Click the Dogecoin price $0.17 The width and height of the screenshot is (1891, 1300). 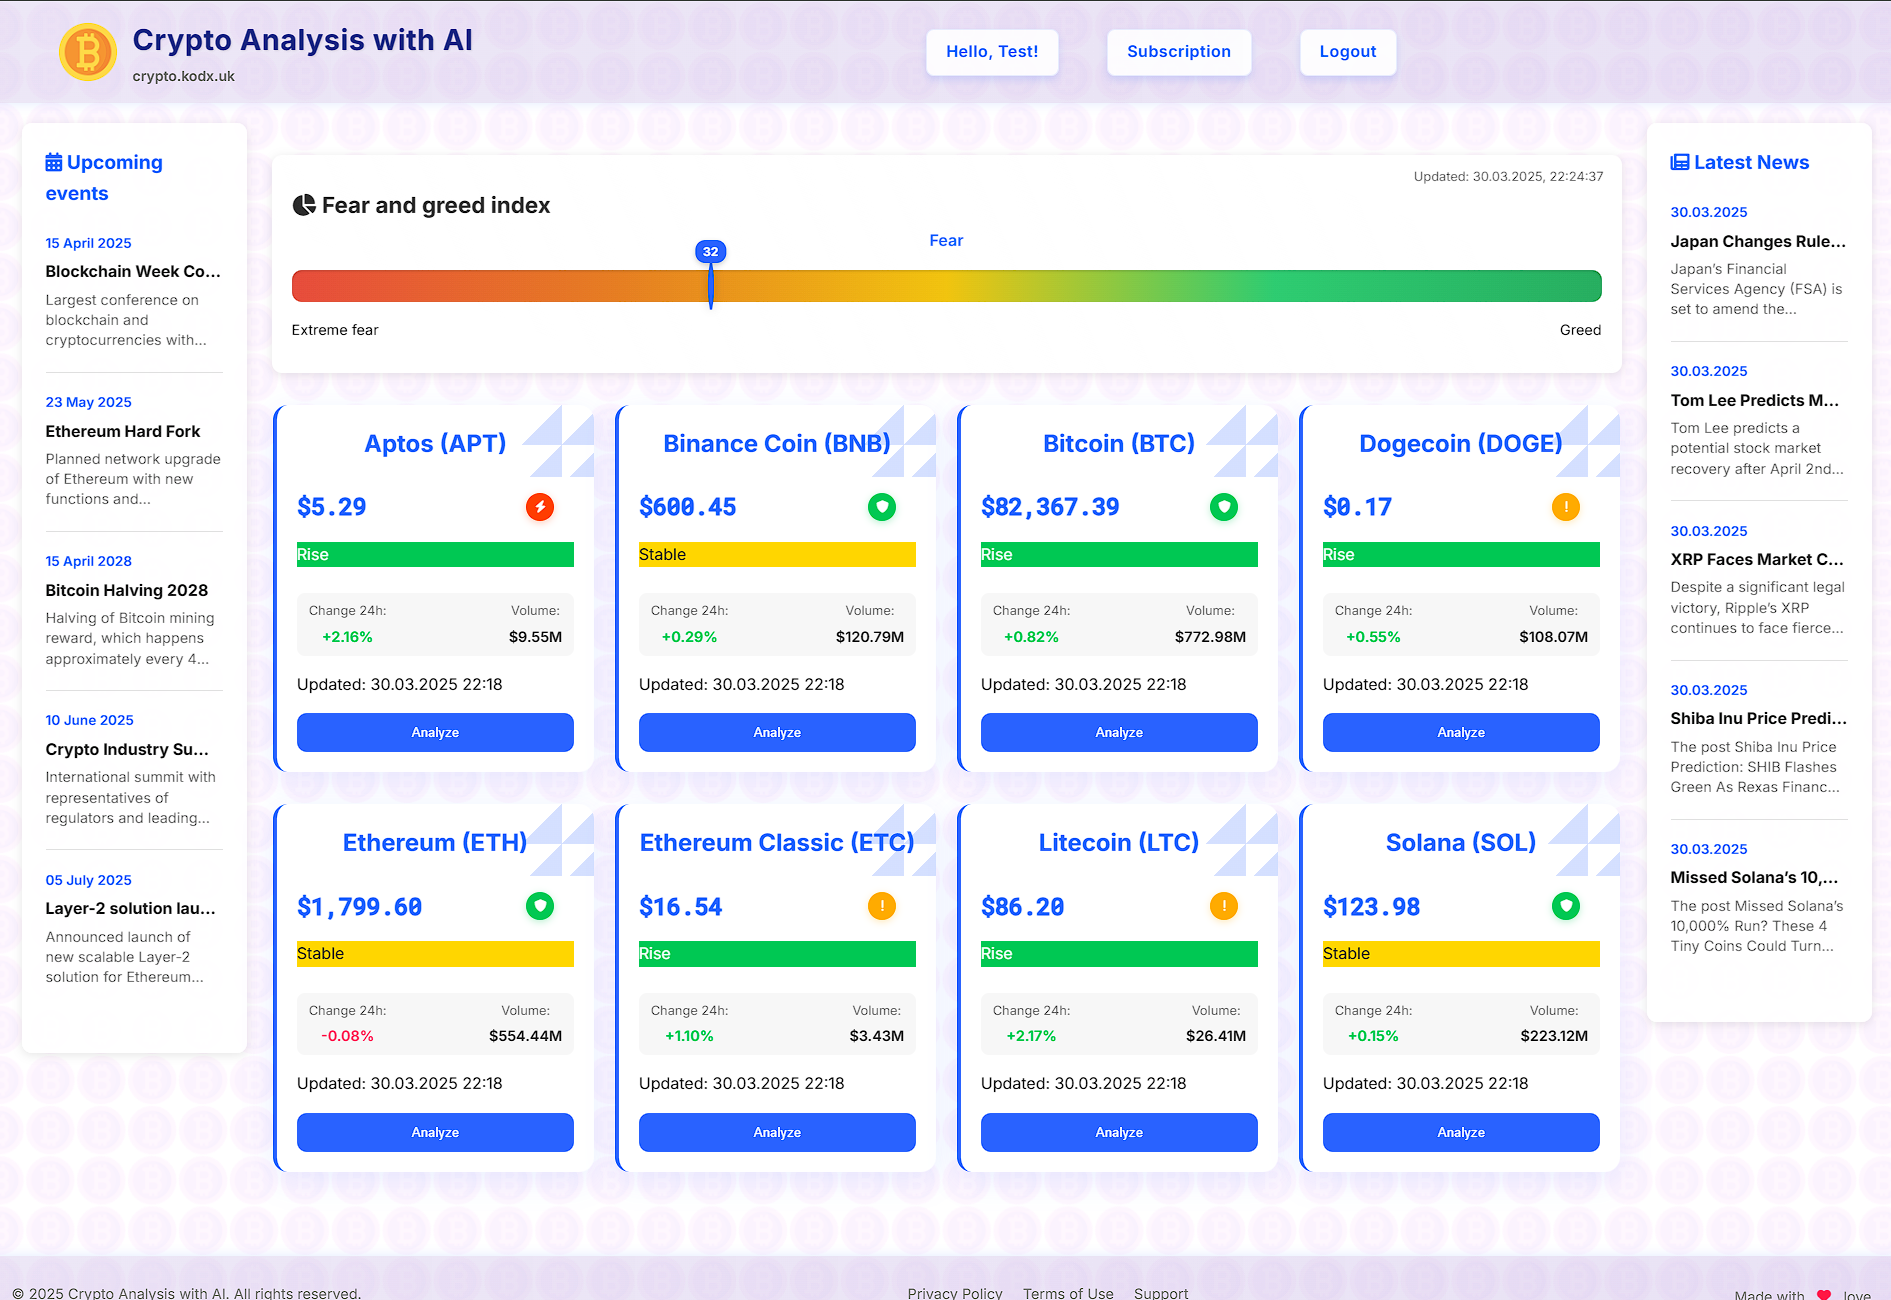click(1358, 507)
